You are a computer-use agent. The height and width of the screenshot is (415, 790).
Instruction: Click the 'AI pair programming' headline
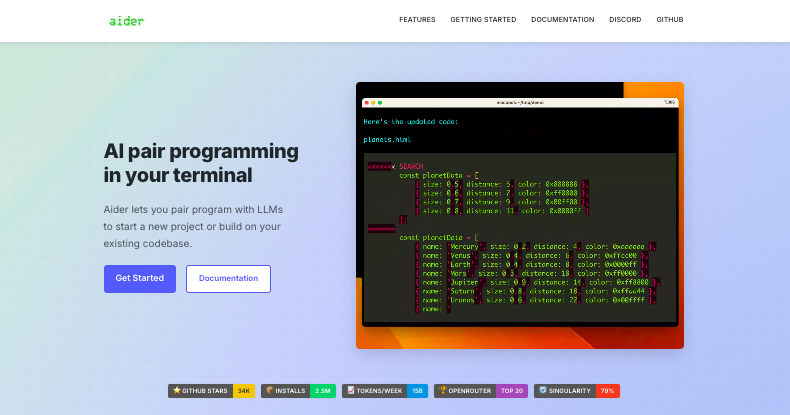tap(201, 163)
